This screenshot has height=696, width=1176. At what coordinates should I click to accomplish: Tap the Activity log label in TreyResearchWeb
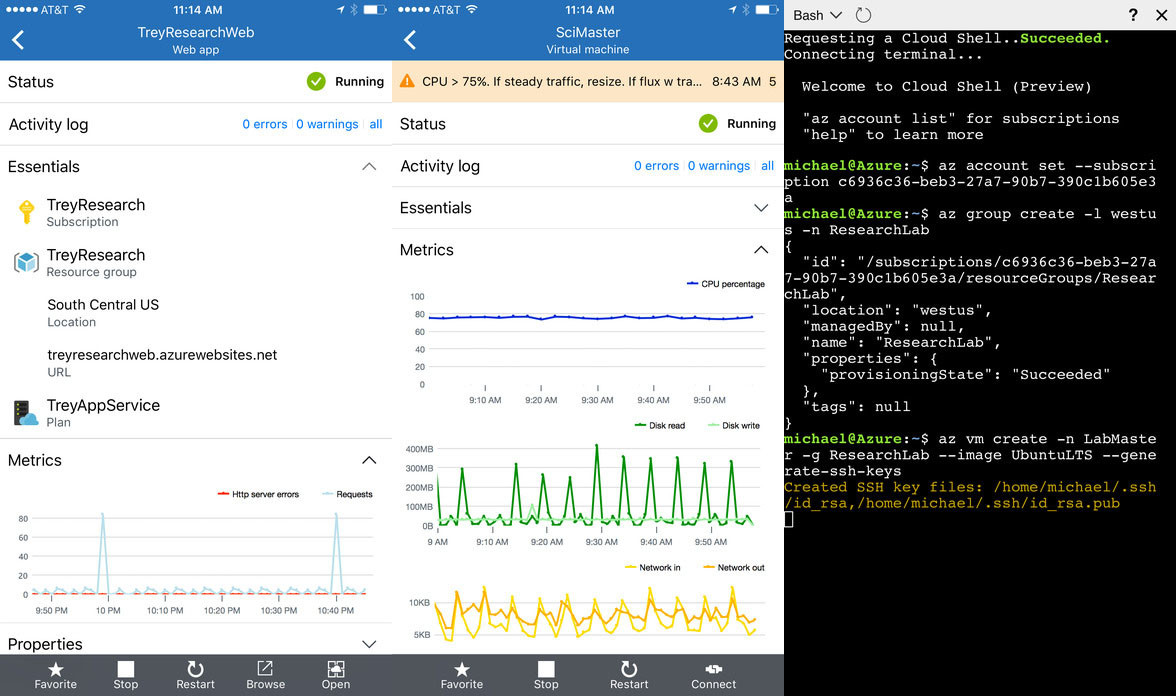pos(48,124)
